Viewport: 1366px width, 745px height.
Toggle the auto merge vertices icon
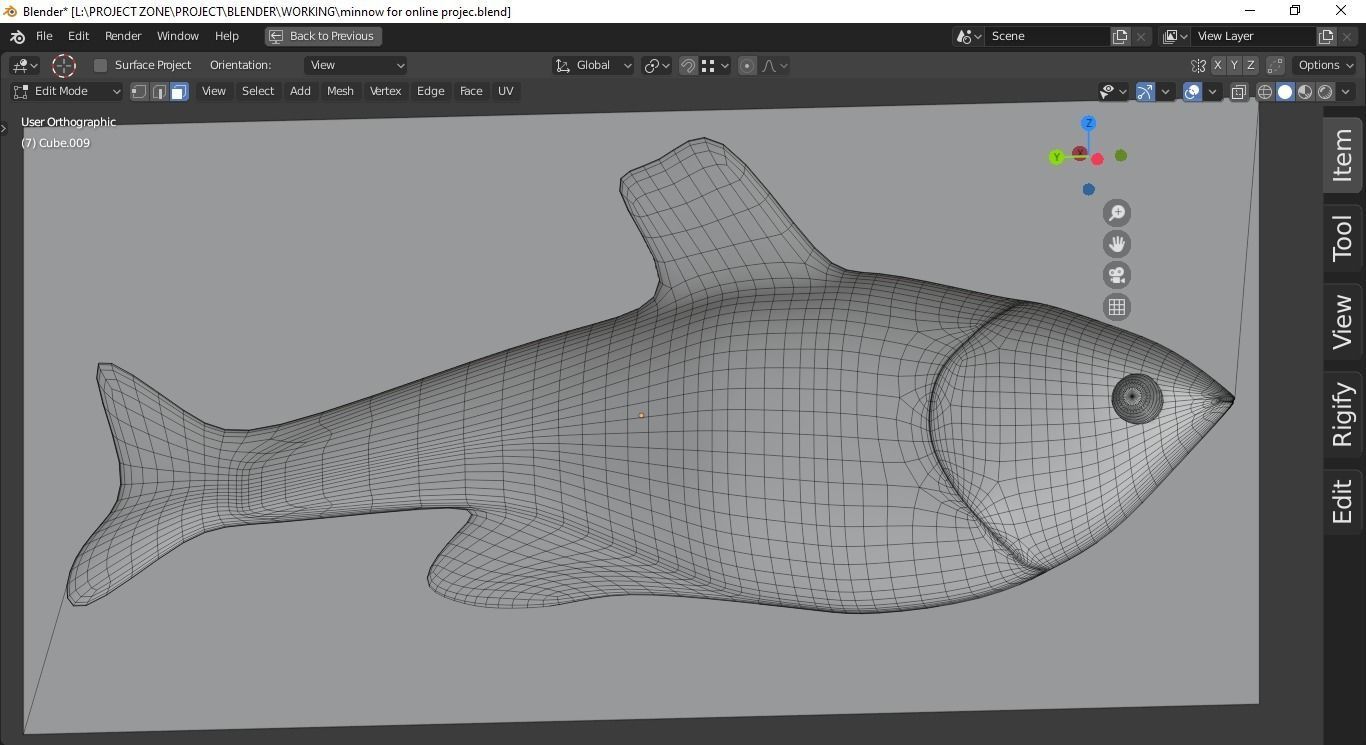1275,65
